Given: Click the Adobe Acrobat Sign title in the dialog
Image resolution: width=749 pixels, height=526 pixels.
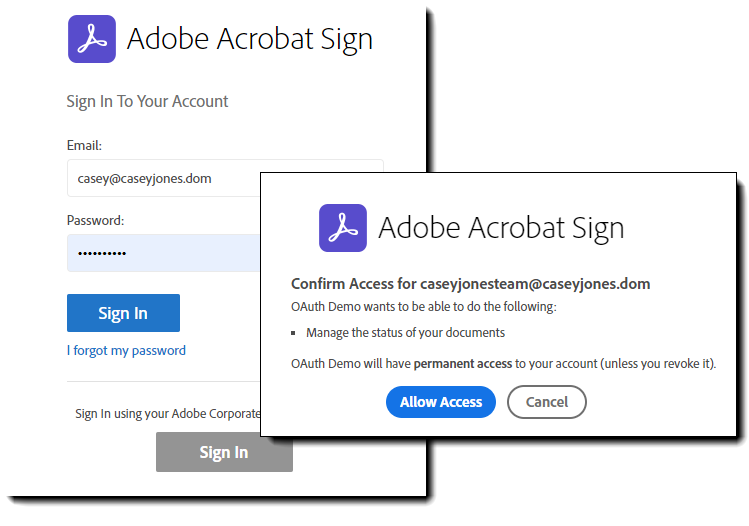Looking at the screenshot, I should (501, 227).
